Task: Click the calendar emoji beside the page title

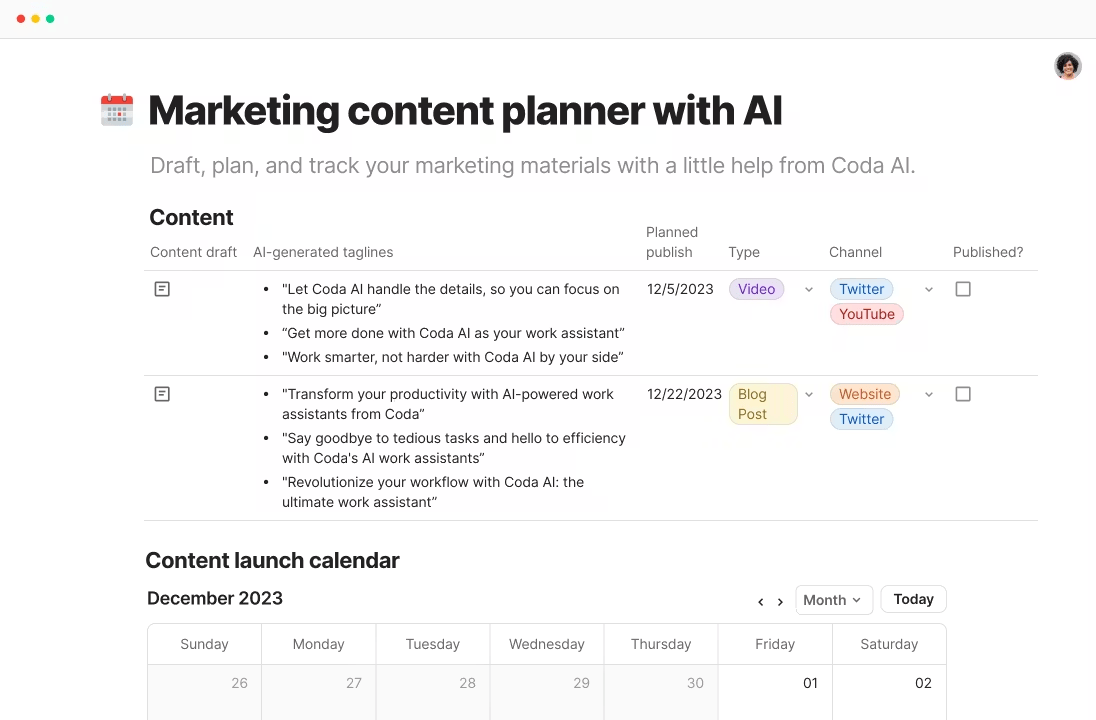Action: [117, 110]
